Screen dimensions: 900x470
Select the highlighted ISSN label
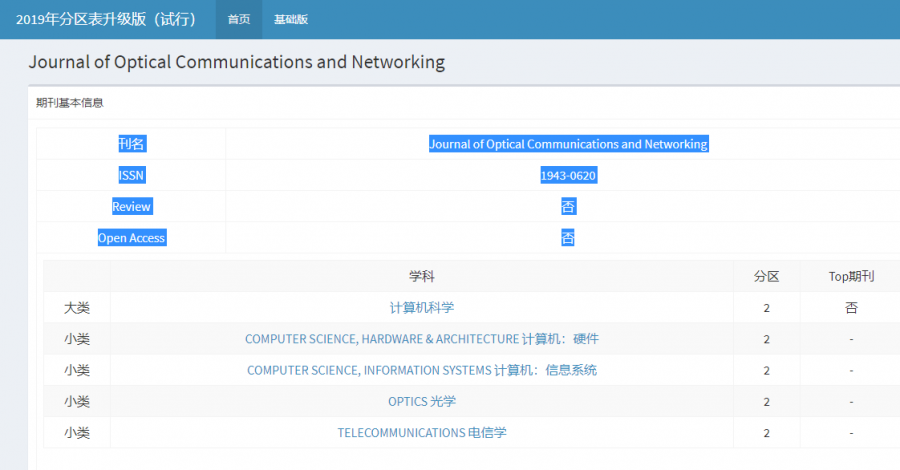(131, 175)
